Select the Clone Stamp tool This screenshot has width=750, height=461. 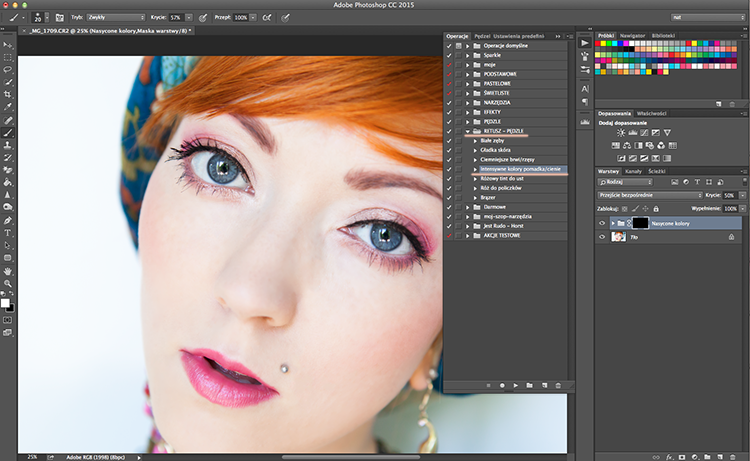click(8, 145)
